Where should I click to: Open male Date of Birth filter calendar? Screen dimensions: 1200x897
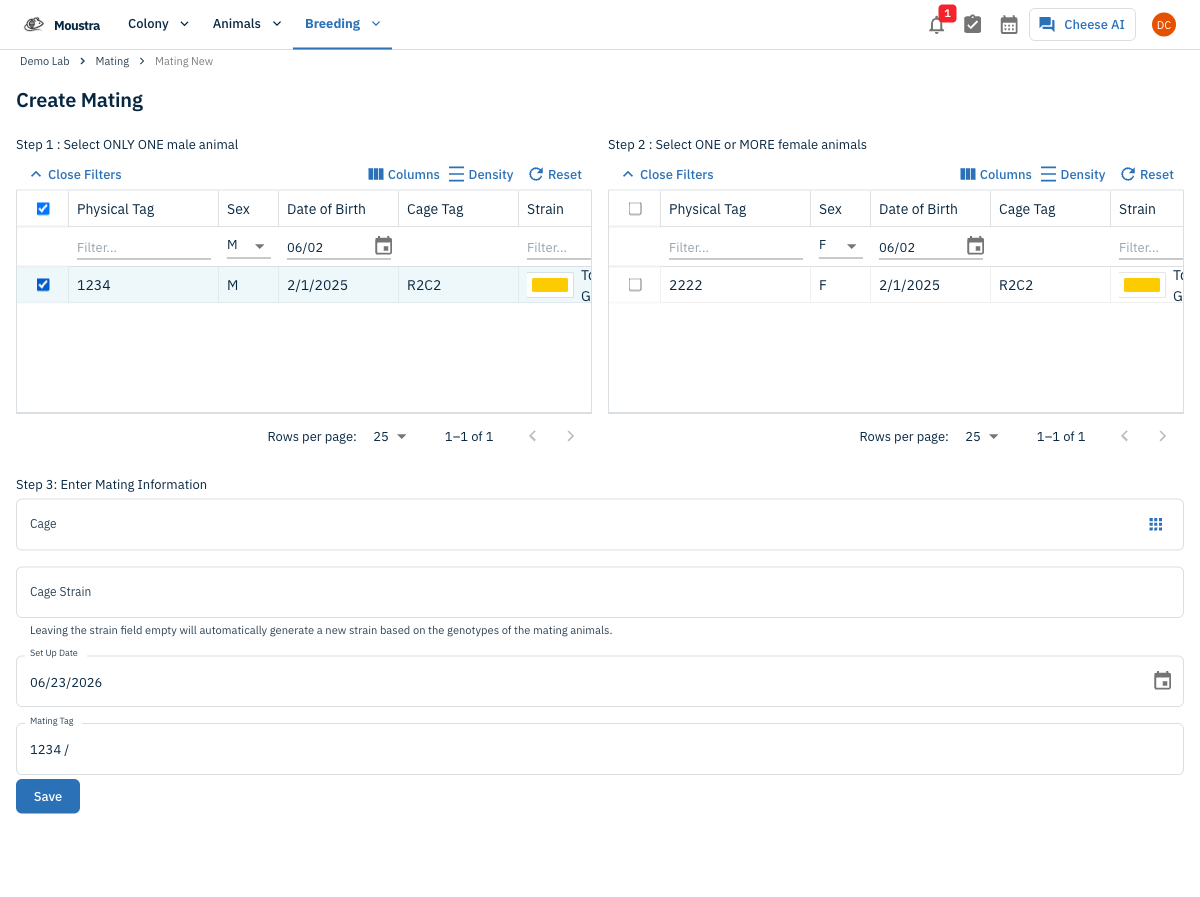(x=383, y=246)
